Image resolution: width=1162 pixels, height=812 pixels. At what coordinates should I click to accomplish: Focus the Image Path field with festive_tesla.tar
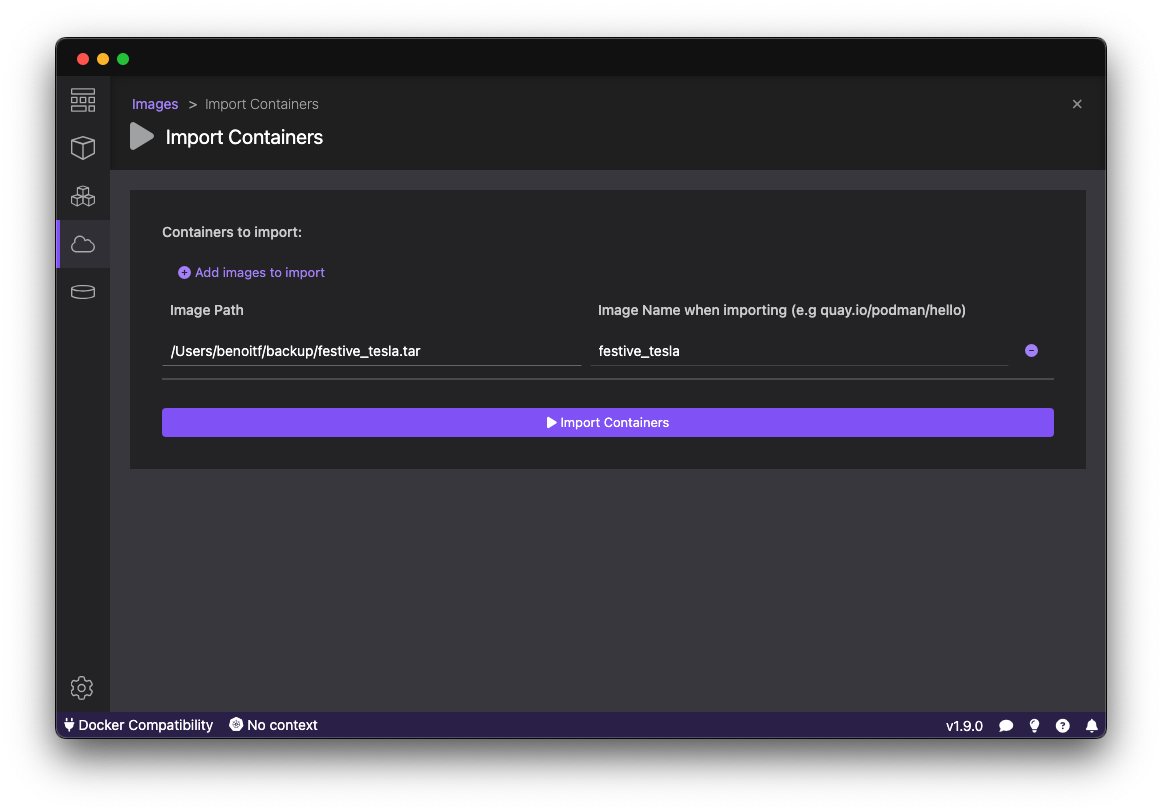(x=371, y=351)
